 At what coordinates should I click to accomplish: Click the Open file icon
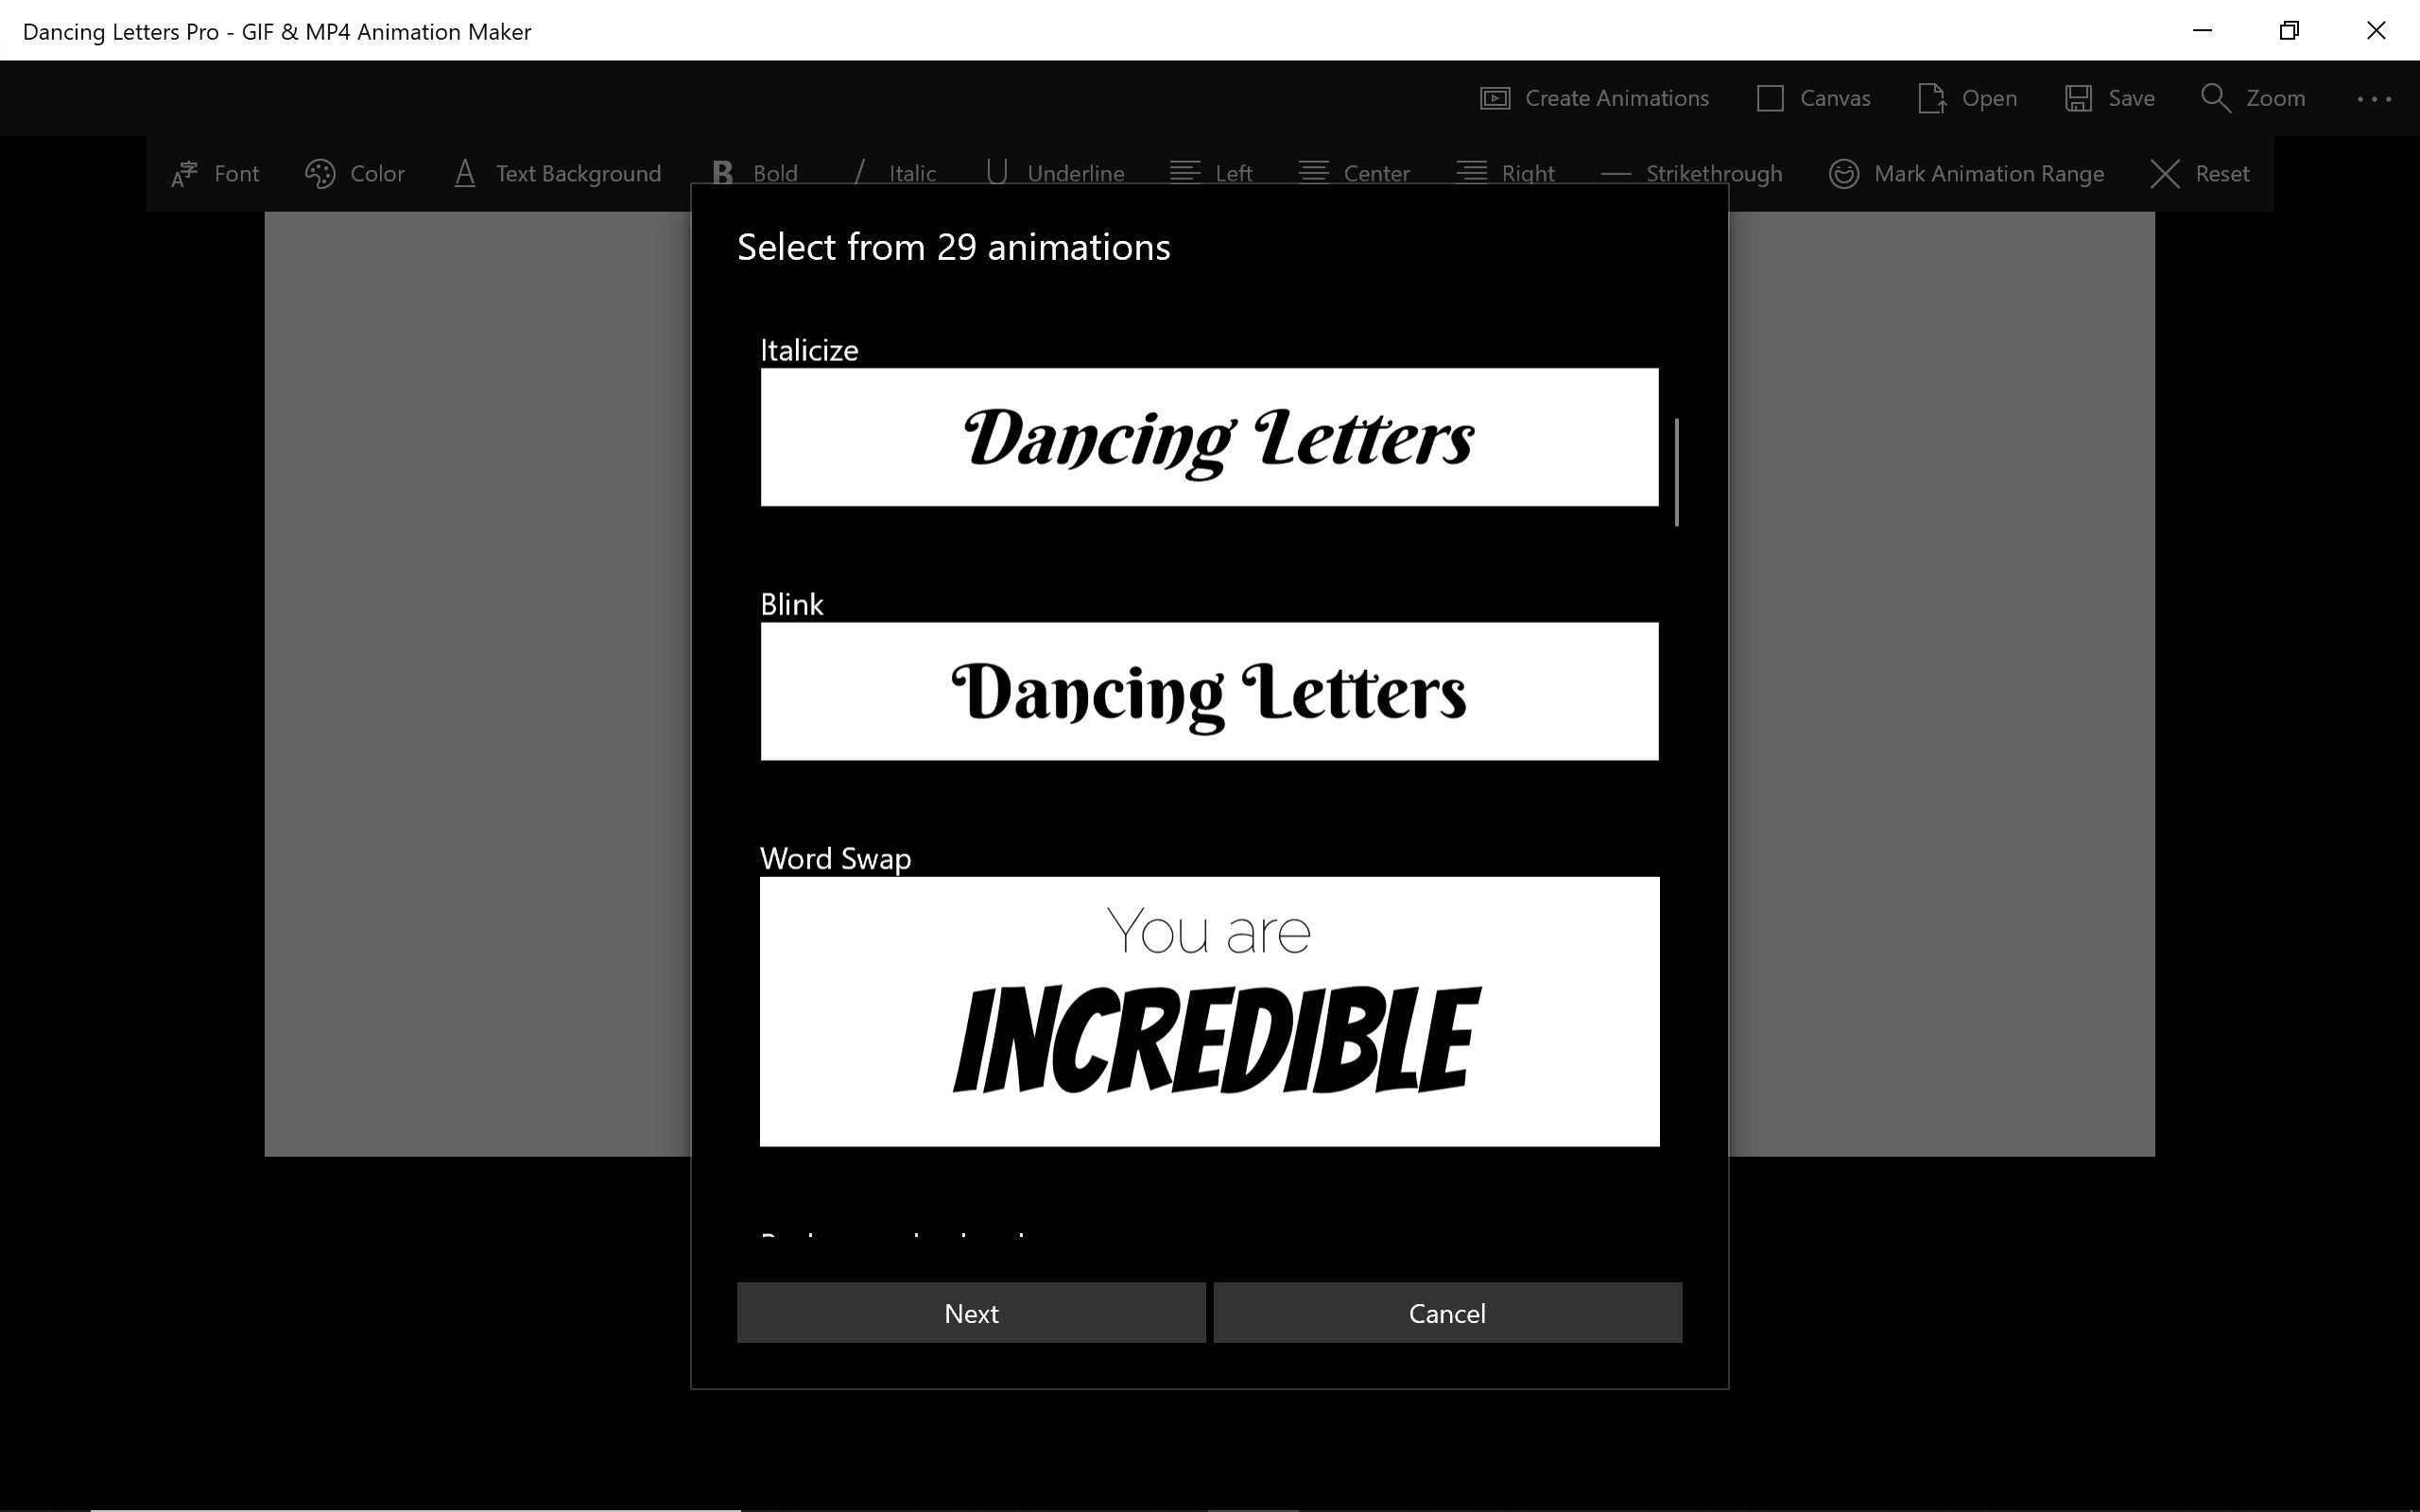[x=1931, y=98]
